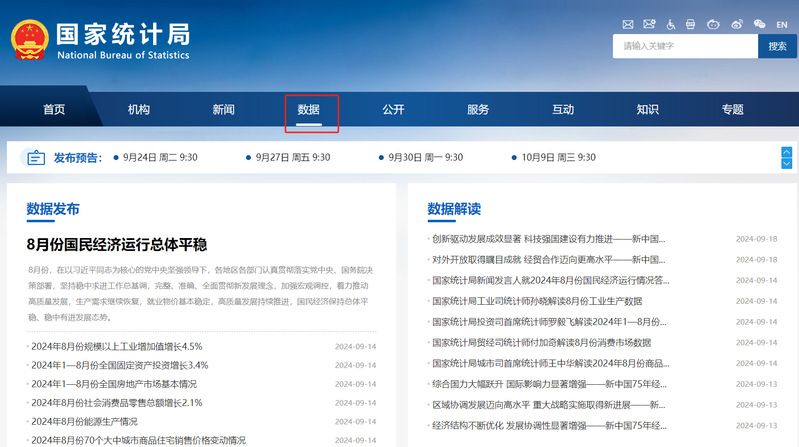799x447 pixels.
Task: Open the 公开 navigation menu
Action: 393,110
